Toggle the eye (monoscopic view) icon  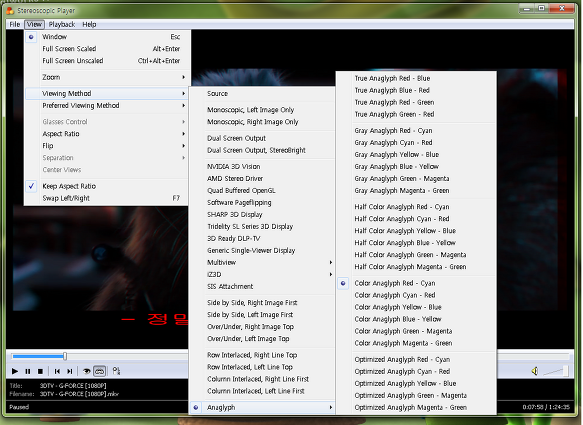(x=86, y=371)
